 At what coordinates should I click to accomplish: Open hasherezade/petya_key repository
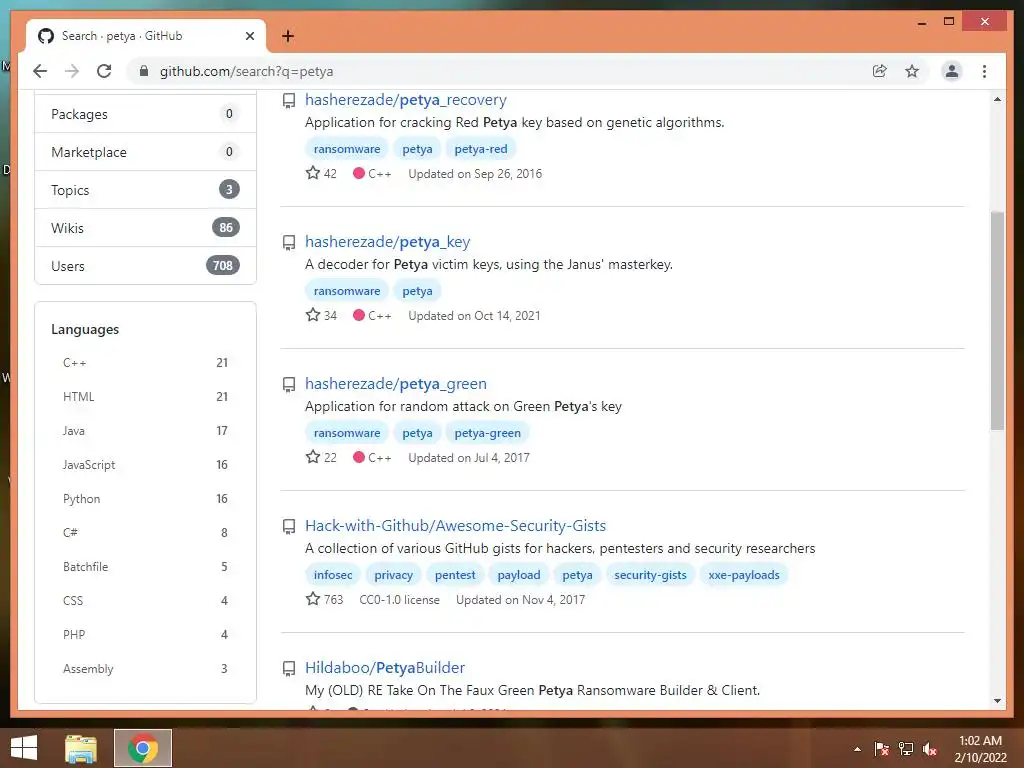pos(387,242)
